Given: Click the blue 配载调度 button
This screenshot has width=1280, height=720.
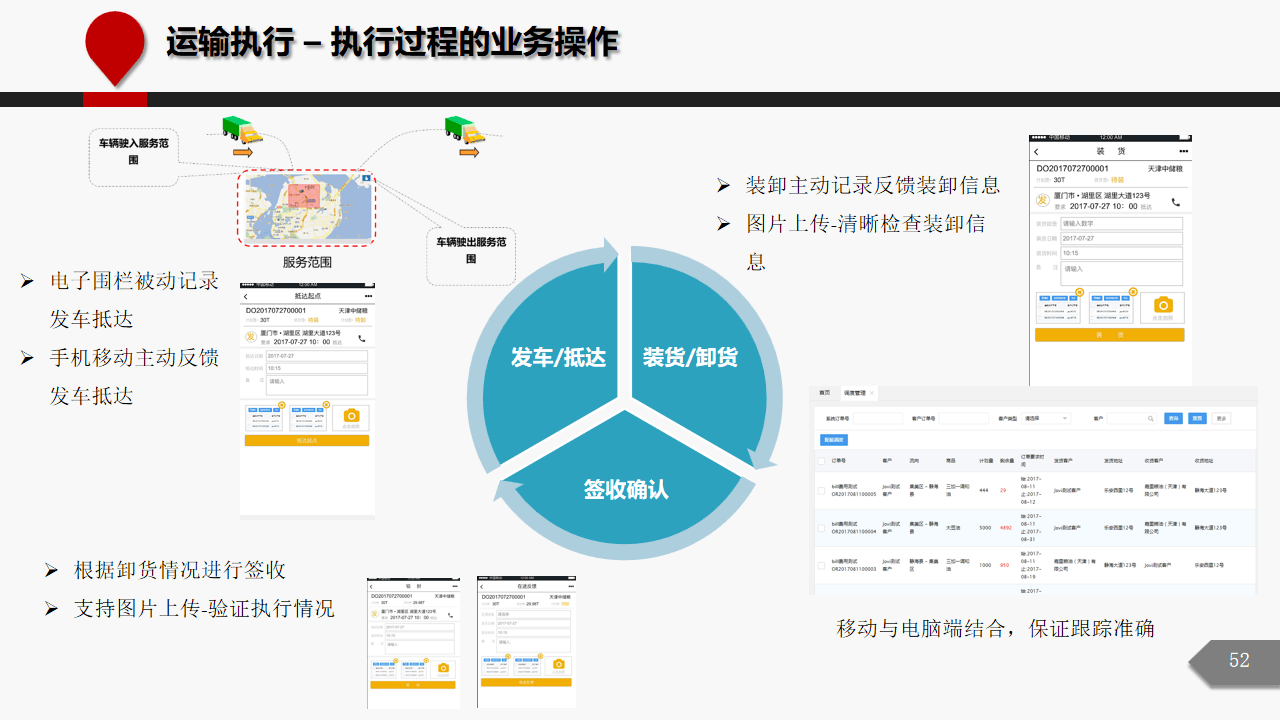Looking at the screenshot, I should [x=834, y=440].
